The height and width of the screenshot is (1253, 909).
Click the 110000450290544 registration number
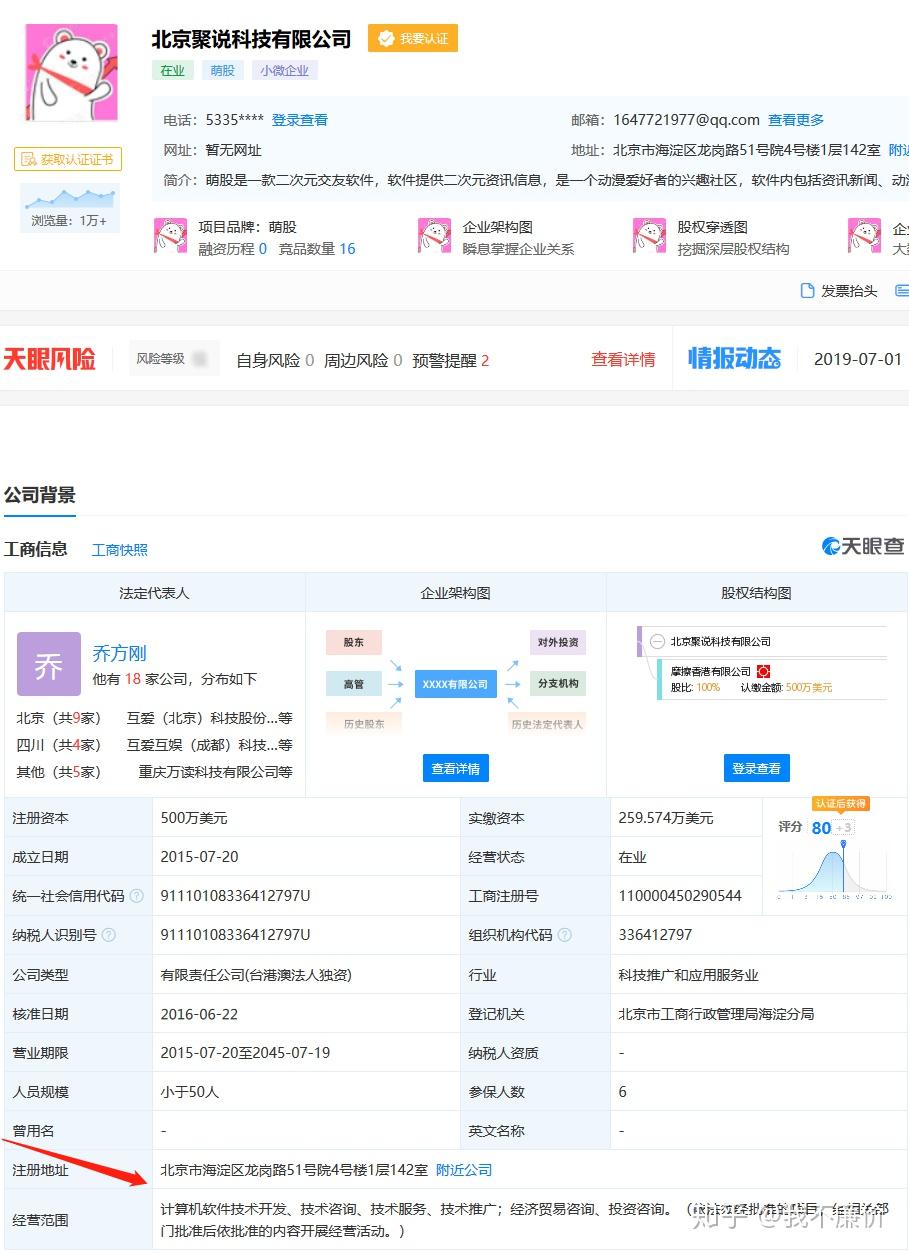(680, 896)
